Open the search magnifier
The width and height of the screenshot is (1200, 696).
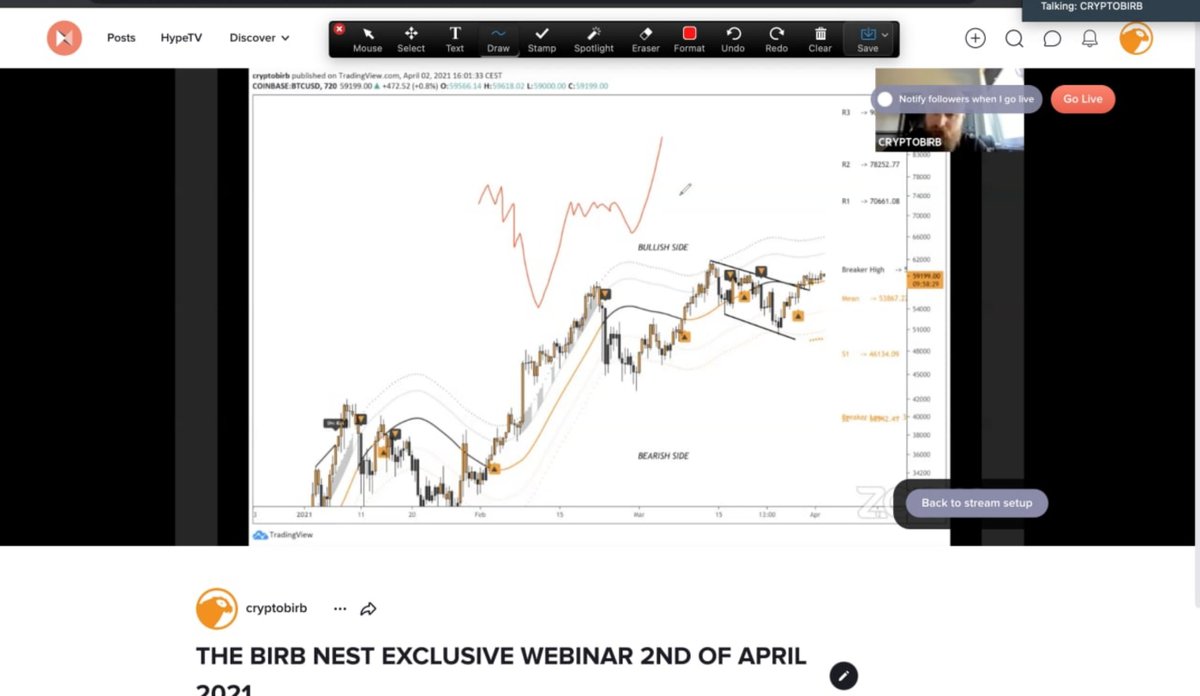[1014, 38]
